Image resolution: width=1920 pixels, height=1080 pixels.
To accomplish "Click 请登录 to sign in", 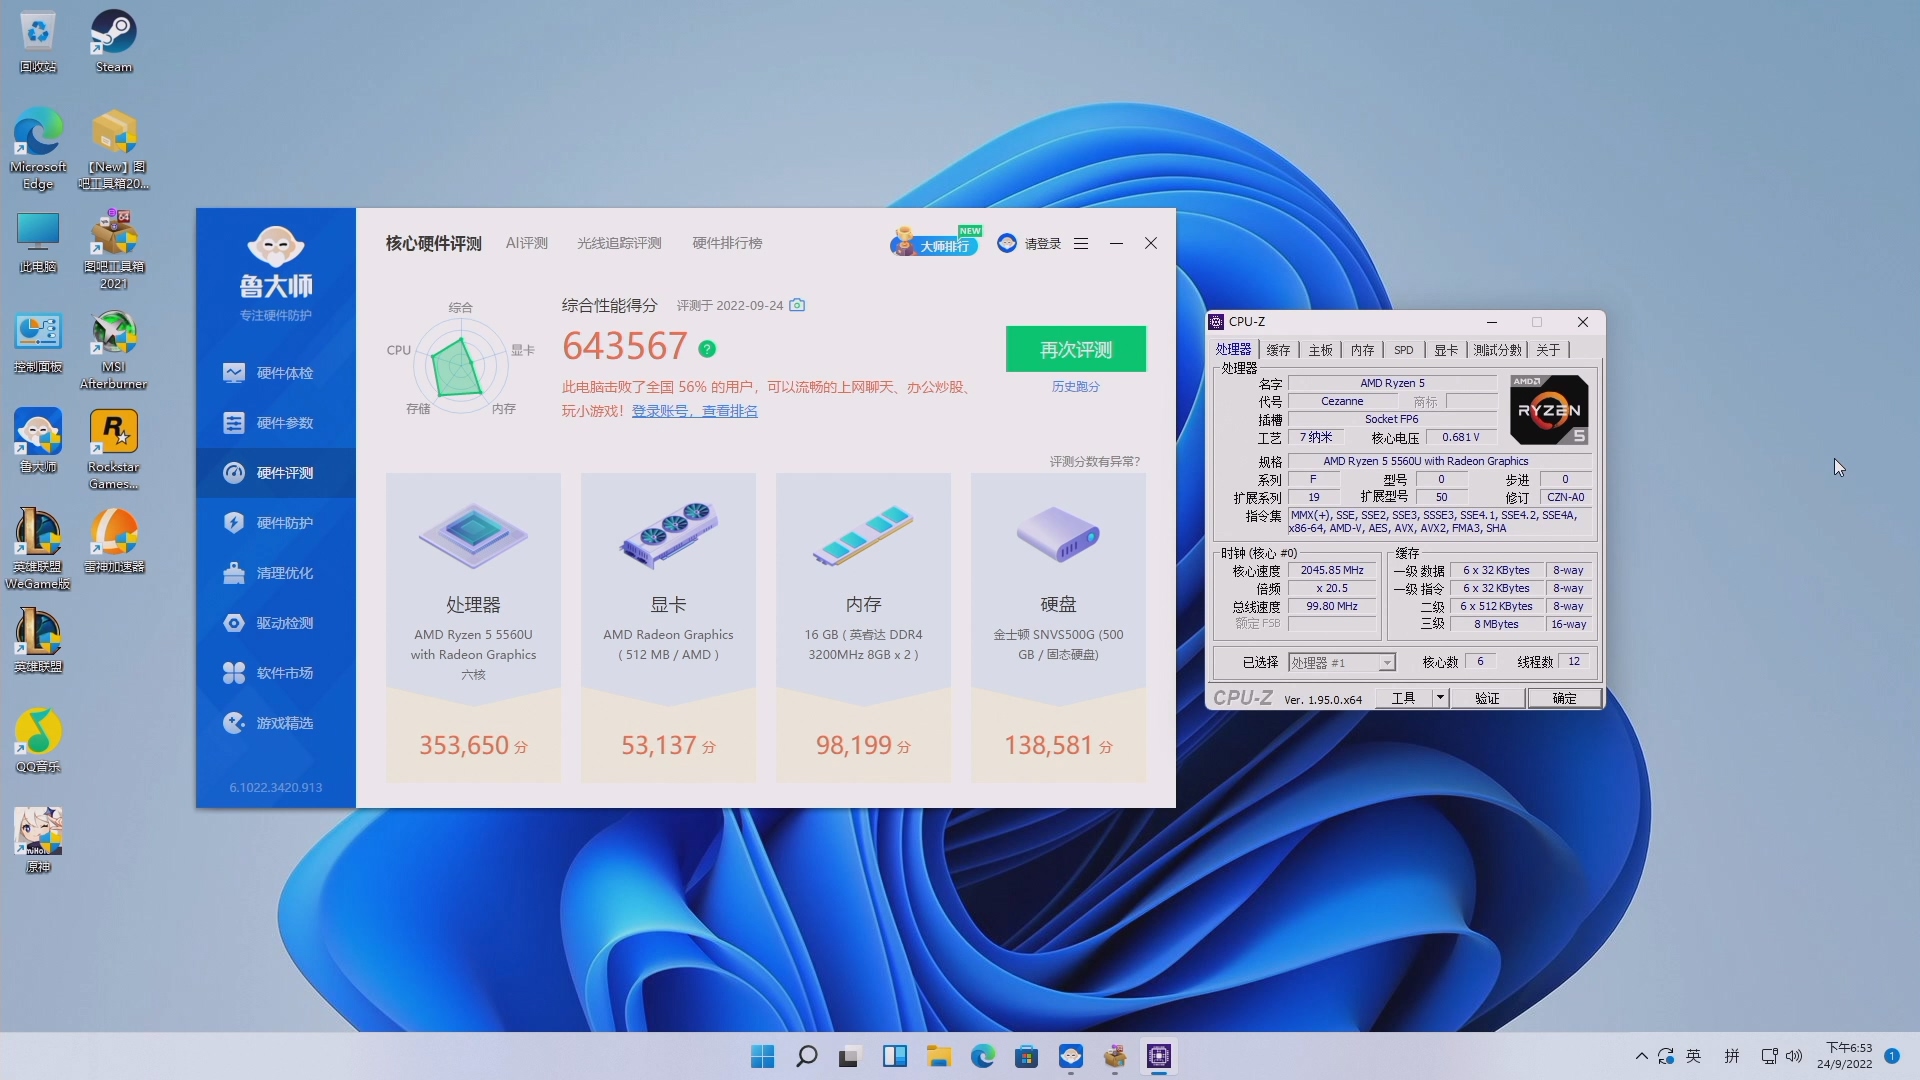I will [x=1040, y=243].
